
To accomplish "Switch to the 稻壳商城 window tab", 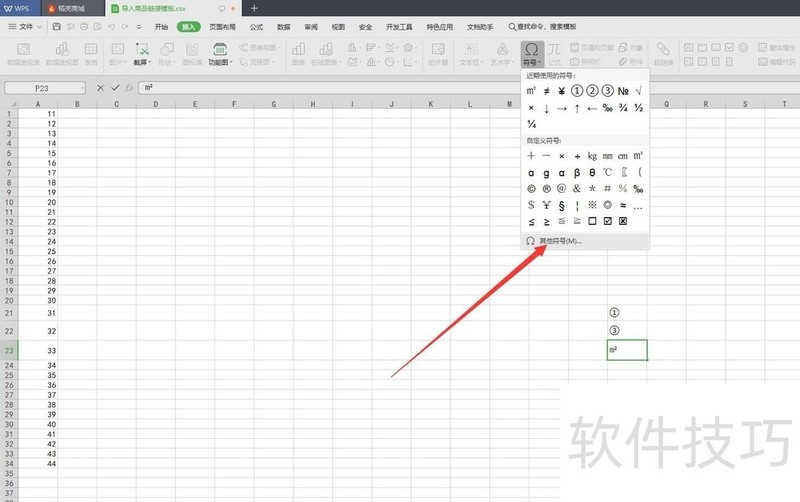I will [x=71, y=8].
